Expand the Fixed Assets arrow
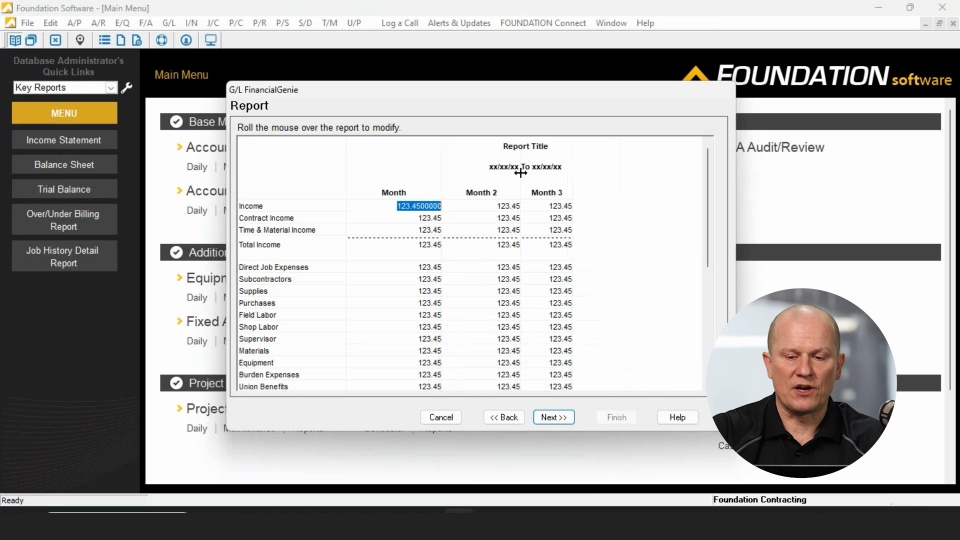 pyautogui.click(x=179, y=321)
